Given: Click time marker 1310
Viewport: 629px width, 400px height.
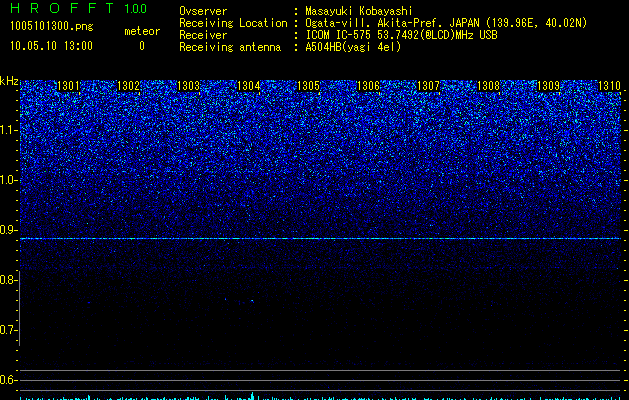Looking at the screenshot, I should coord(609,85).
